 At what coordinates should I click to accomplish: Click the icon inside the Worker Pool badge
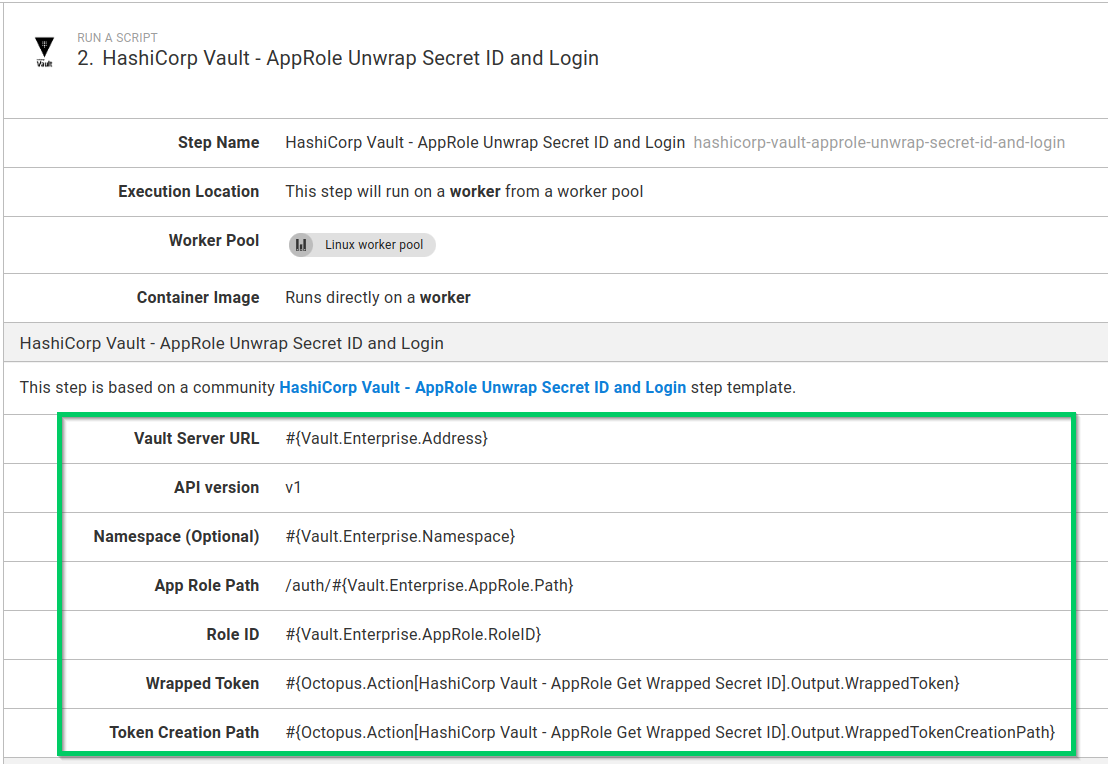(x=302, y=244)
